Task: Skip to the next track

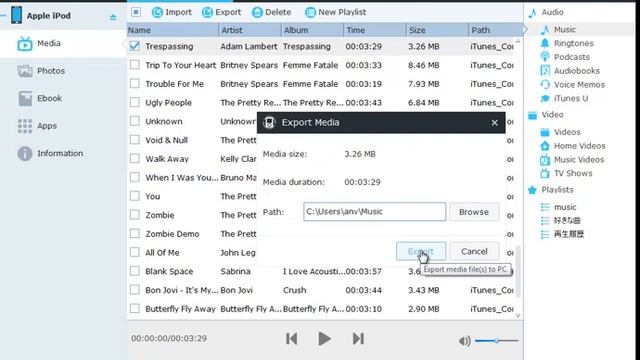Action: point(358,338)
